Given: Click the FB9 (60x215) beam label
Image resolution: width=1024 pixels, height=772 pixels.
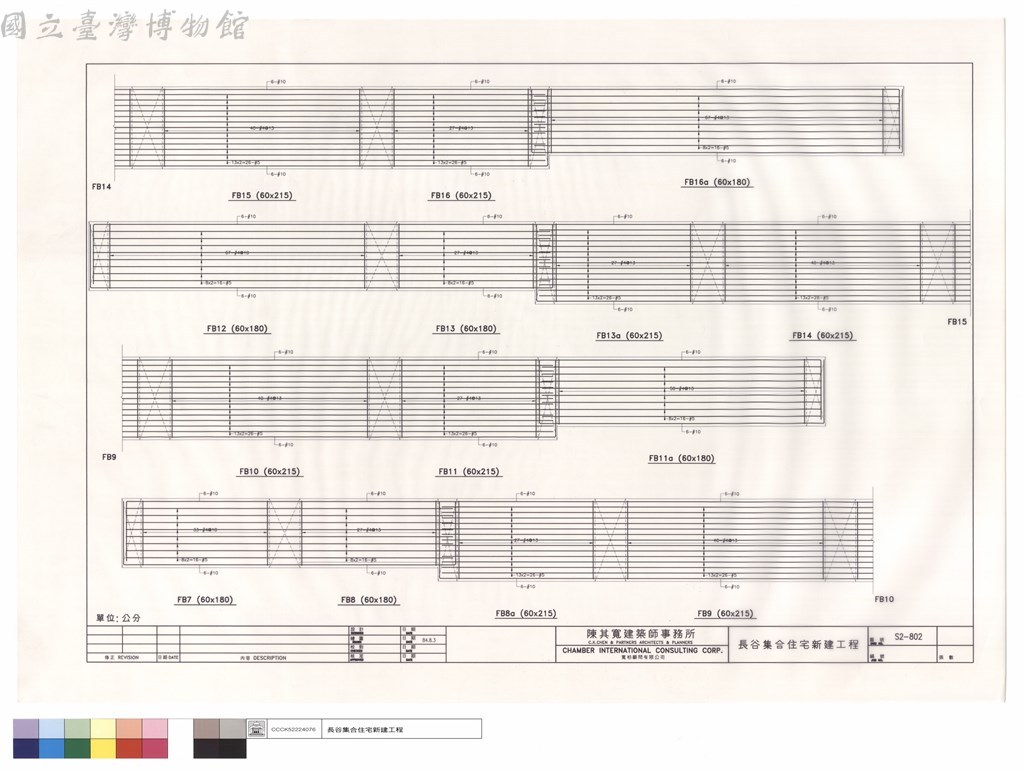Looking at the screenshot, I should point(725,614).
